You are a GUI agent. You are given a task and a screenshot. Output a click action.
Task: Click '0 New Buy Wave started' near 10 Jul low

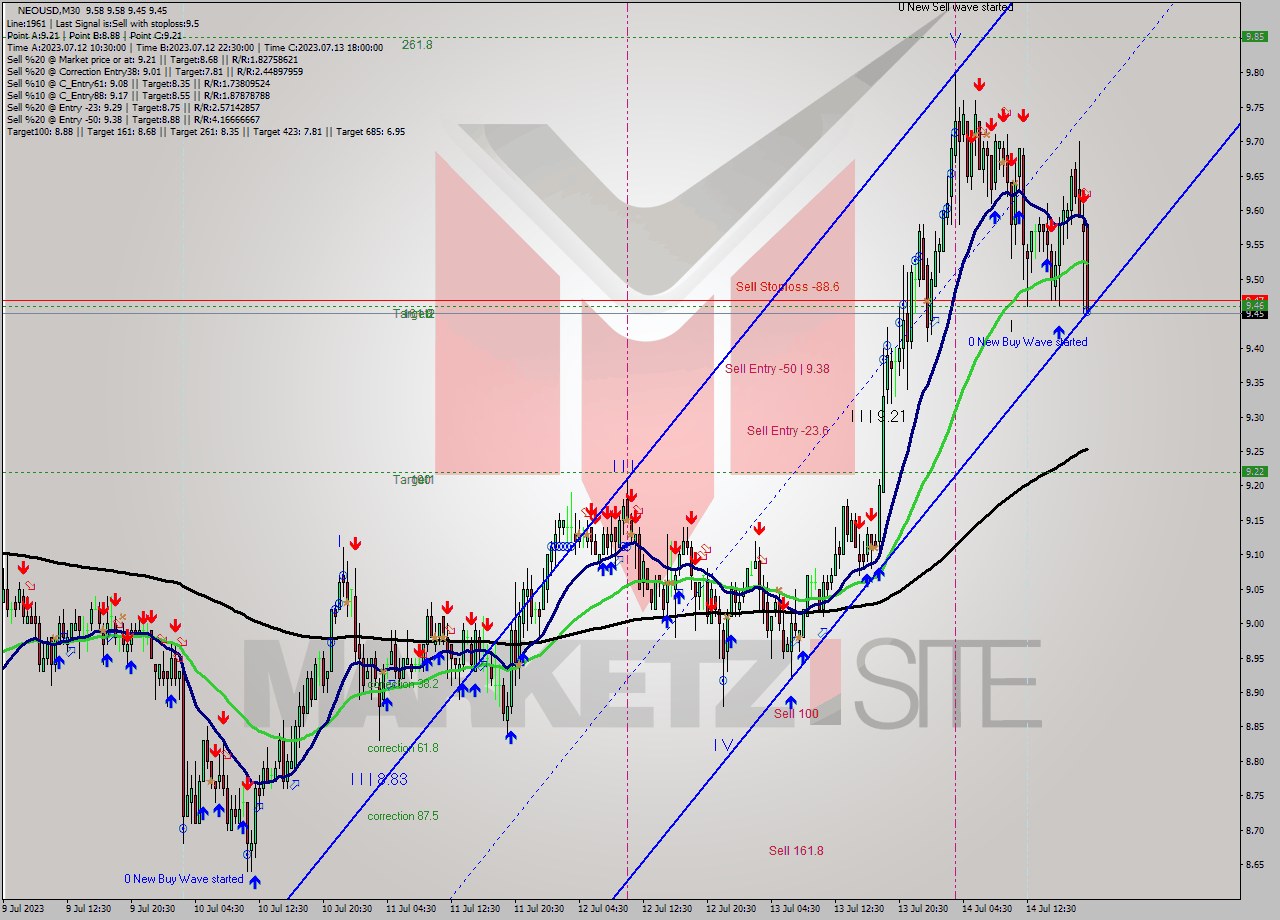[184, 879]
